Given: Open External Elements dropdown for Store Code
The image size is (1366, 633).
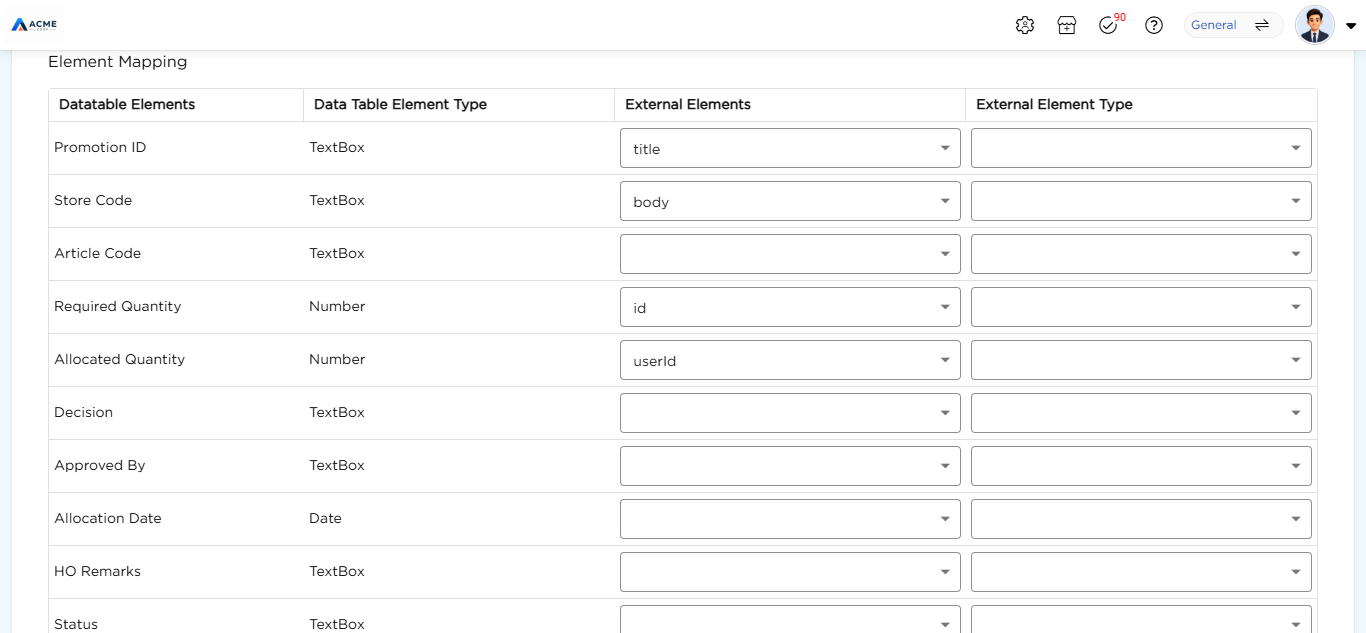Looking at the screenshot, I should (x=790, y=201).
